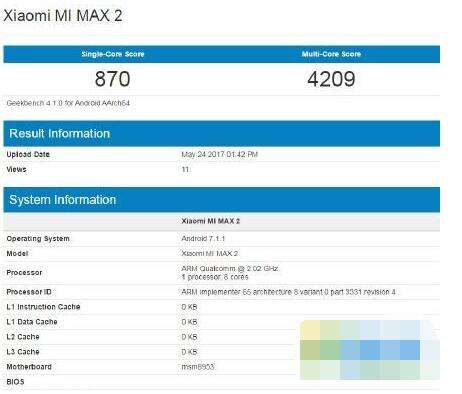
Task: Select the Xiaomi MI MAX 2 page title
Action: (63, 16)
